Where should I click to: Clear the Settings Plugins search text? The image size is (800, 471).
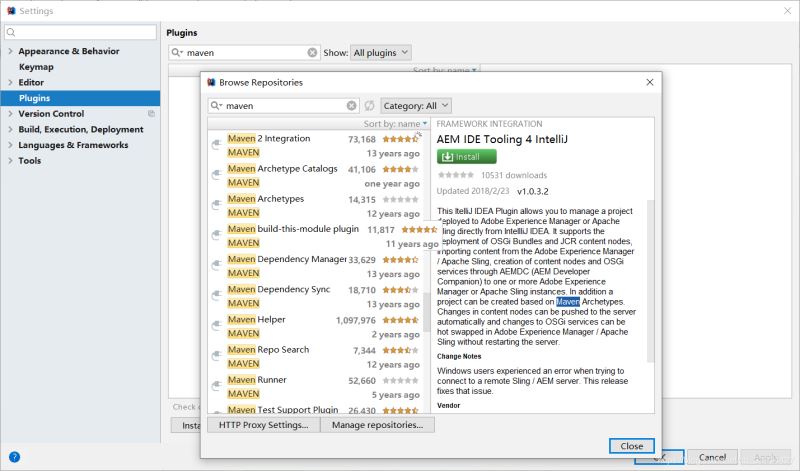point(312,53)
